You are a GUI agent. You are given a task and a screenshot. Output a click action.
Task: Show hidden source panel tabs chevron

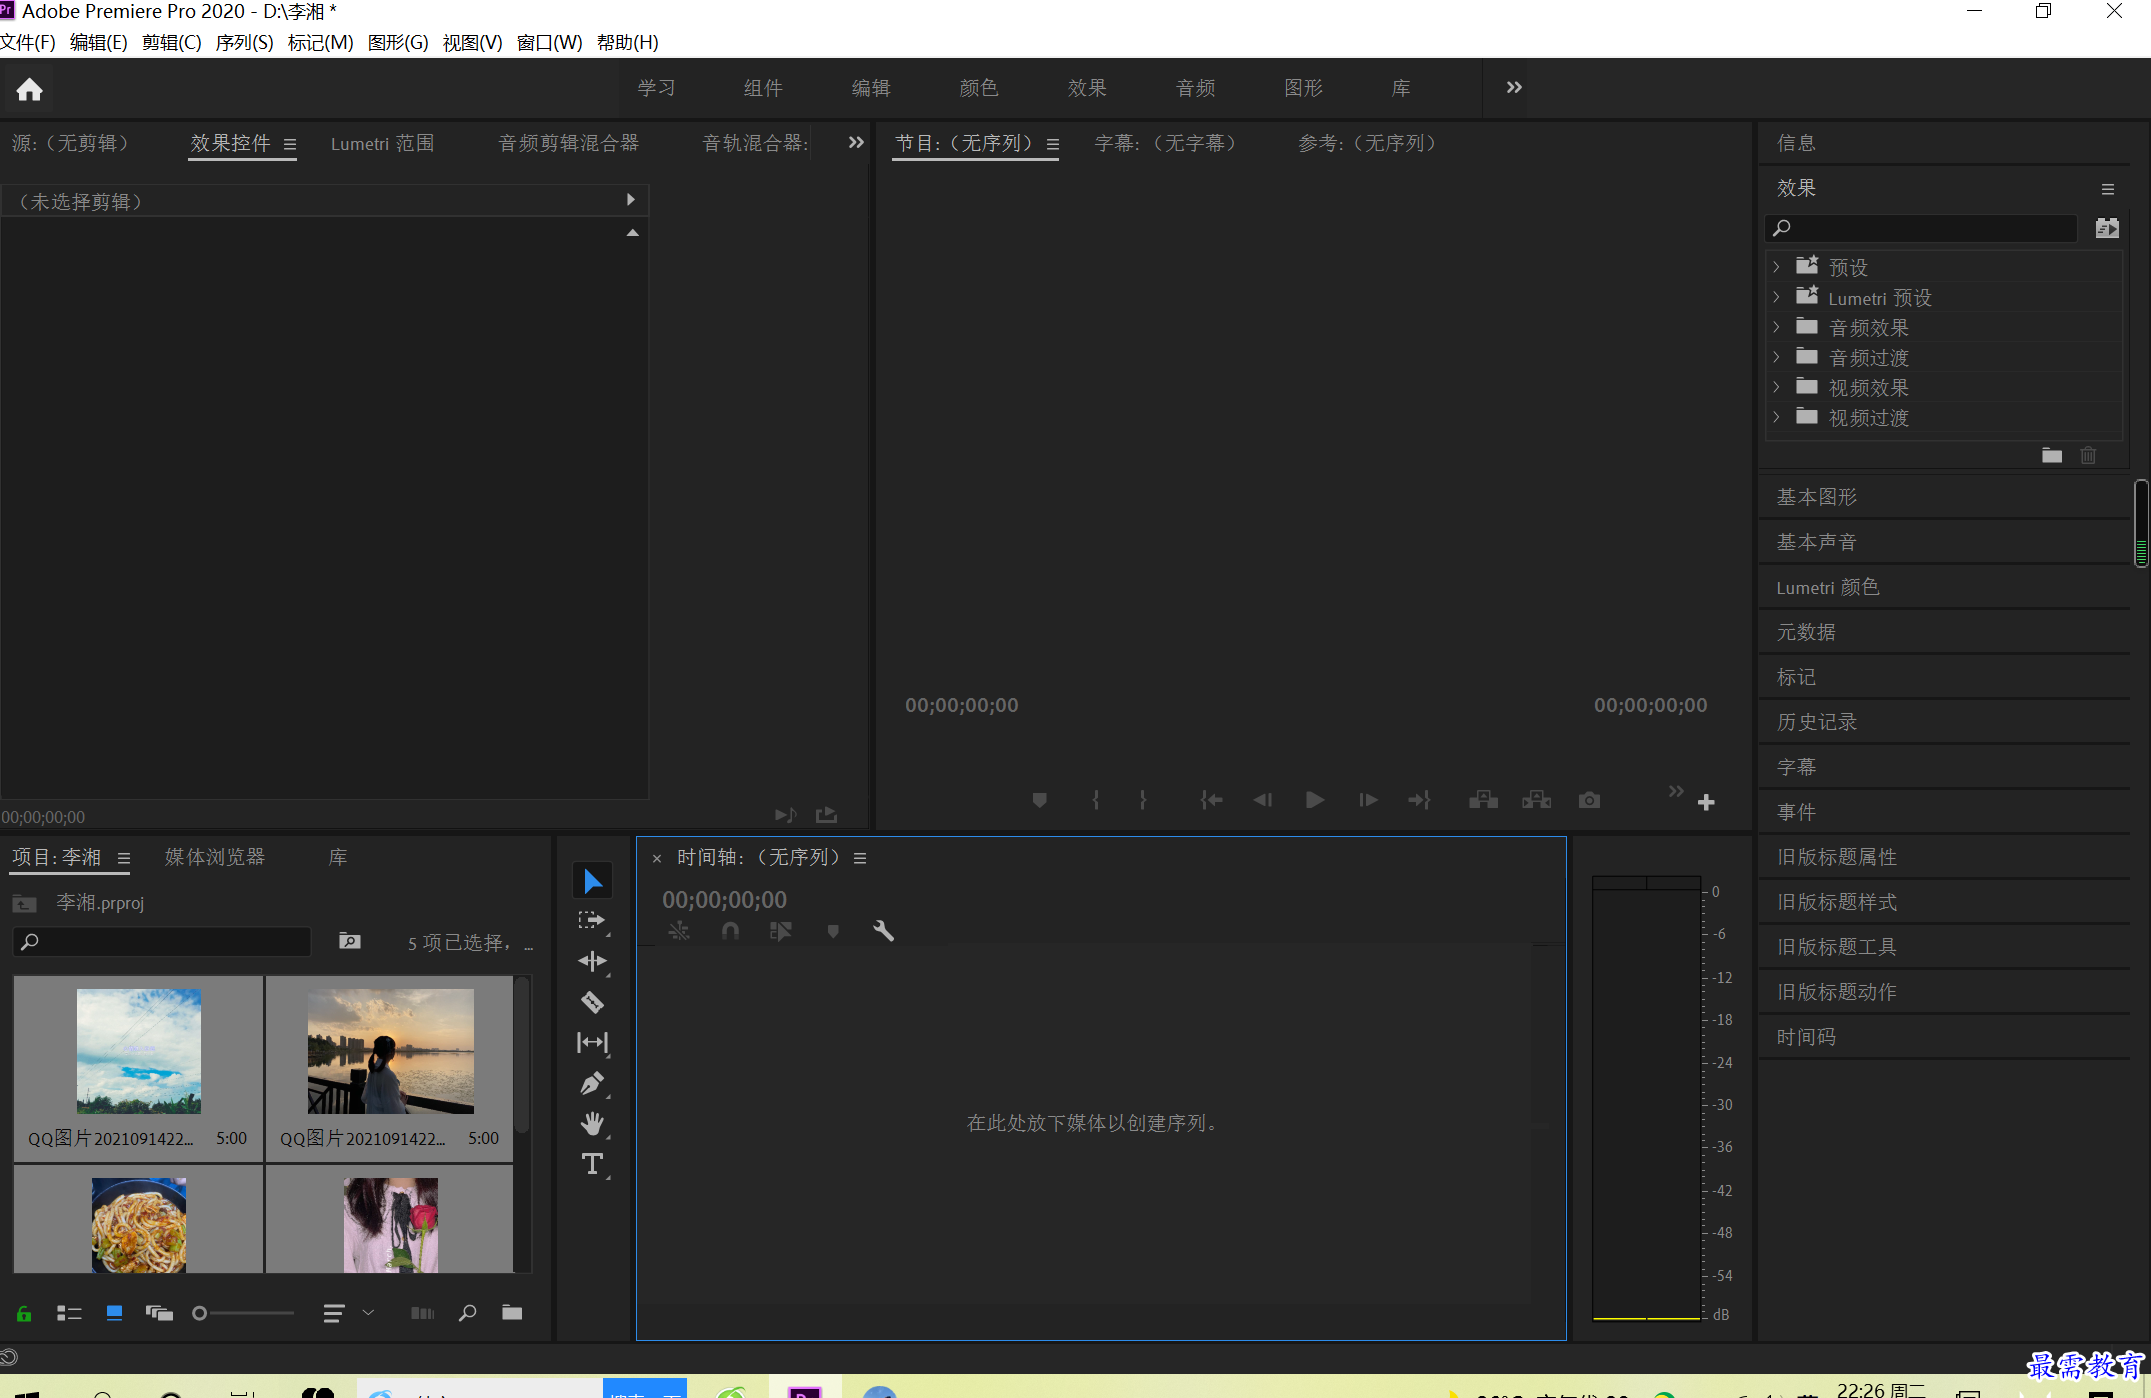pos(856,143)
